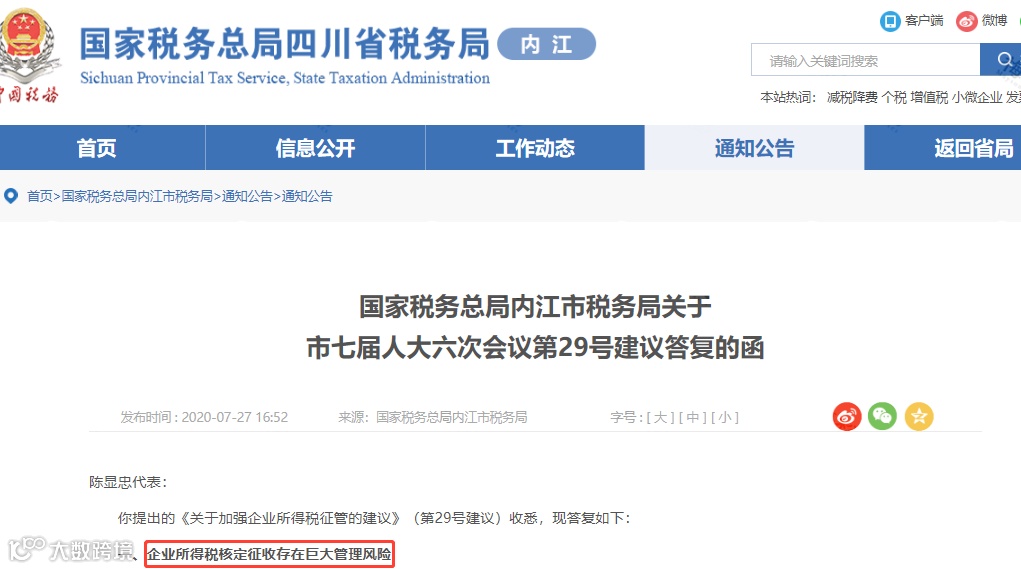Focus the keyword search input field
Viewport: 1021px width, 569px height.
(865, 60)
